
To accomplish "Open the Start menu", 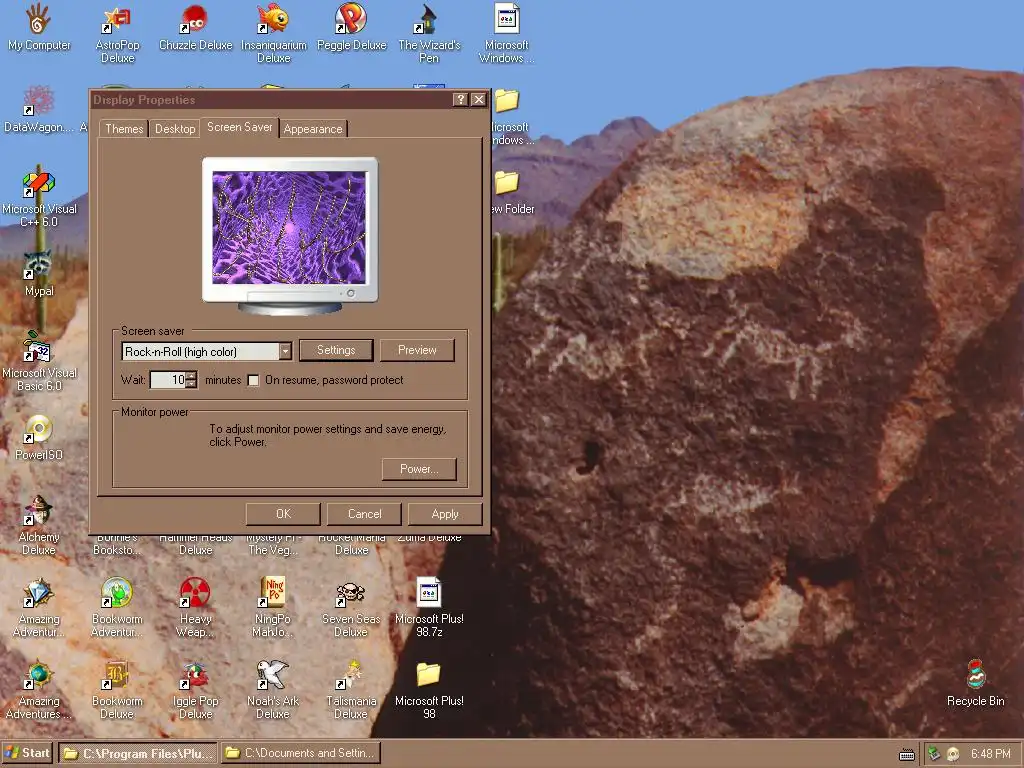I will (x=28, y=753).
